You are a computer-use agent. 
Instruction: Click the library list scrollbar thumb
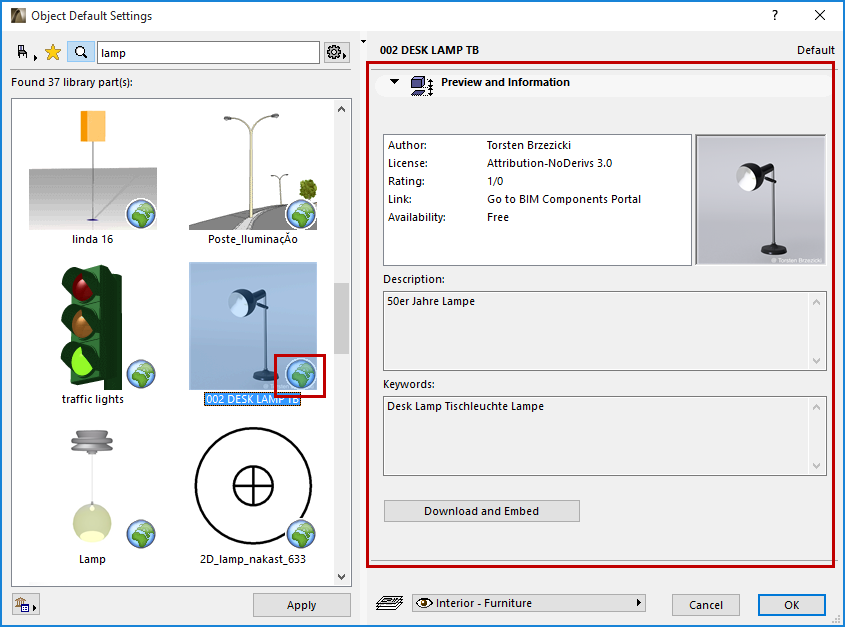click(342, 318)
